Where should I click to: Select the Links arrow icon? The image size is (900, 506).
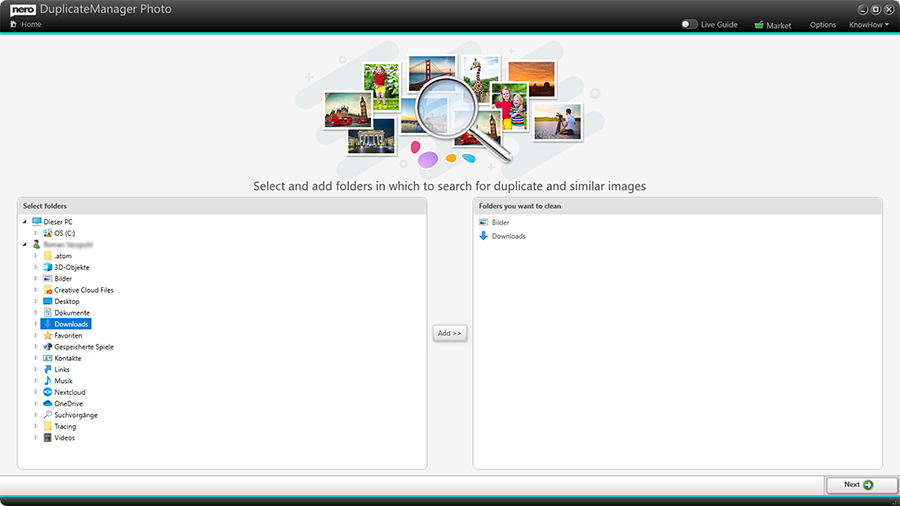click(x=48, y=369)
